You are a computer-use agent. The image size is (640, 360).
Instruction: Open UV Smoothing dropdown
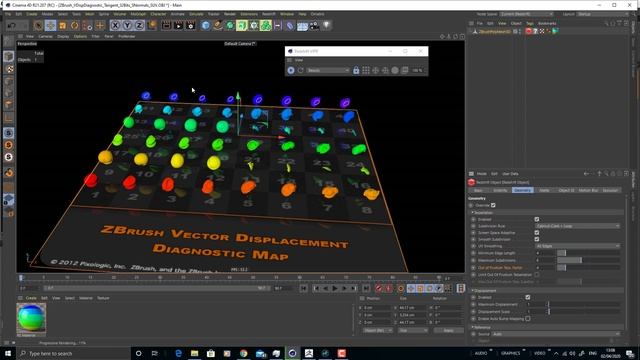(578, 246)
